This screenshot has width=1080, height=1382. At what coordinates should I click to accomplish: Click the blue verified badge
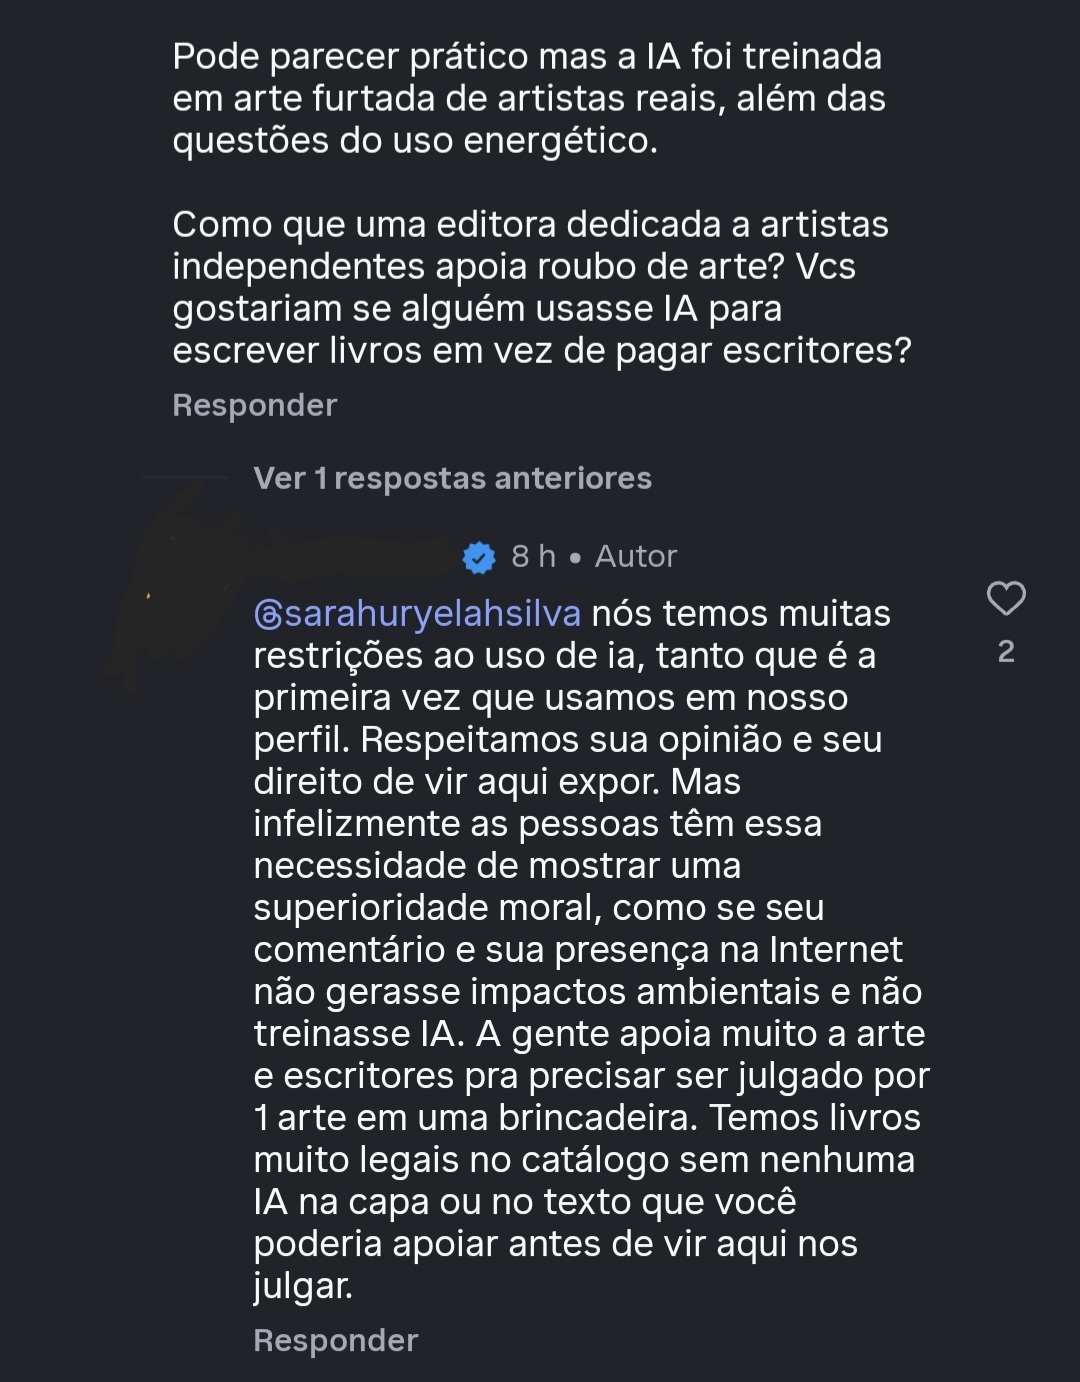479,557
